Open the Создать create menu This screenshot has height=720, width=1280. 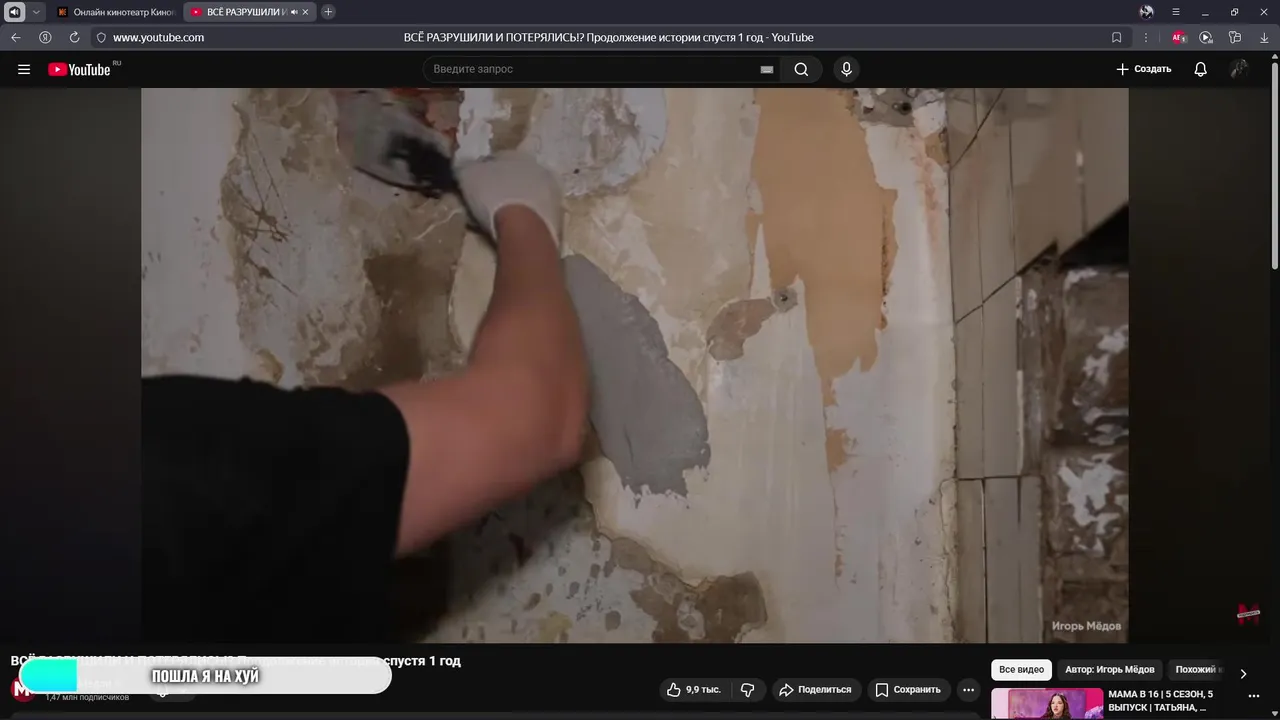click(x=1143, y=69)
